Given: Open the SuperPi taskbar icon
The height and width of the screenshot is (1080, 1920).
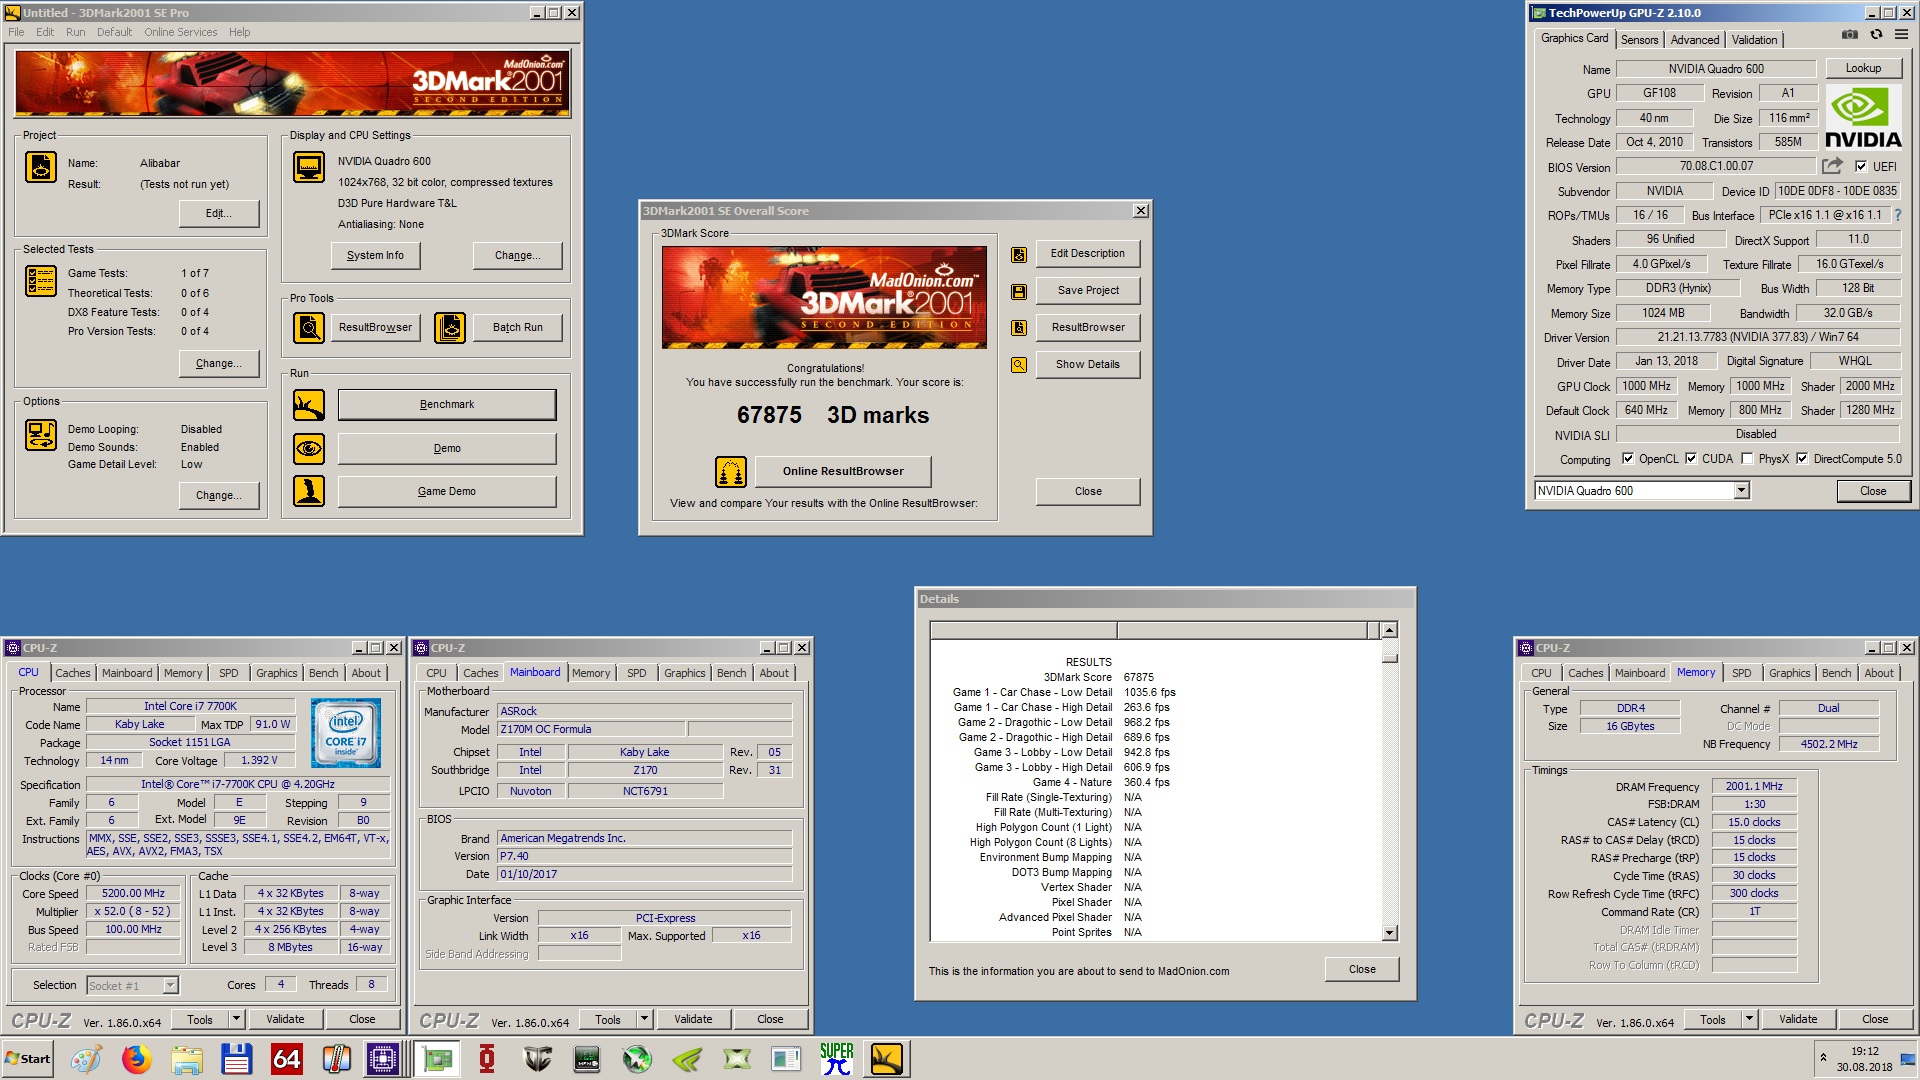Looking at the screenshot, I should [836, 1059].
